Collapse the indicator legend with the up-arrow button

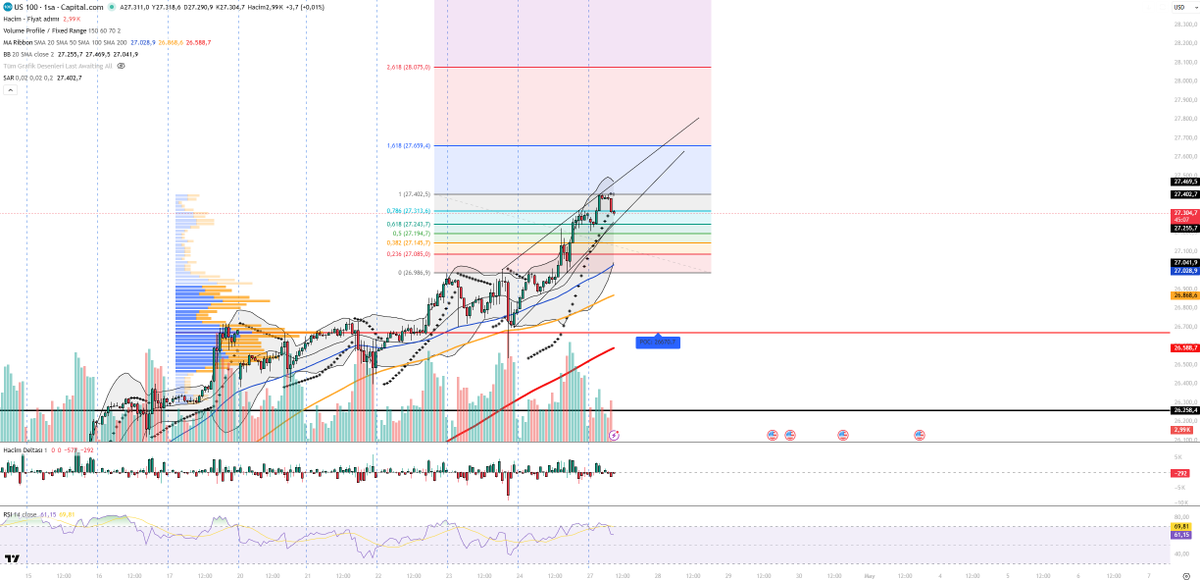click(x=10, y=90)
